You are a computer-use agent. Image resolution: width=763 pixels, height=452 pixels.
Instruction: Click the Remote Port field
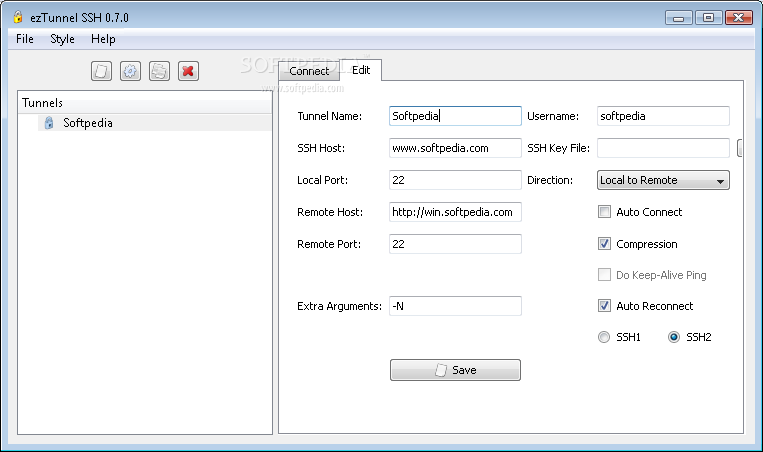click(455, 244)
